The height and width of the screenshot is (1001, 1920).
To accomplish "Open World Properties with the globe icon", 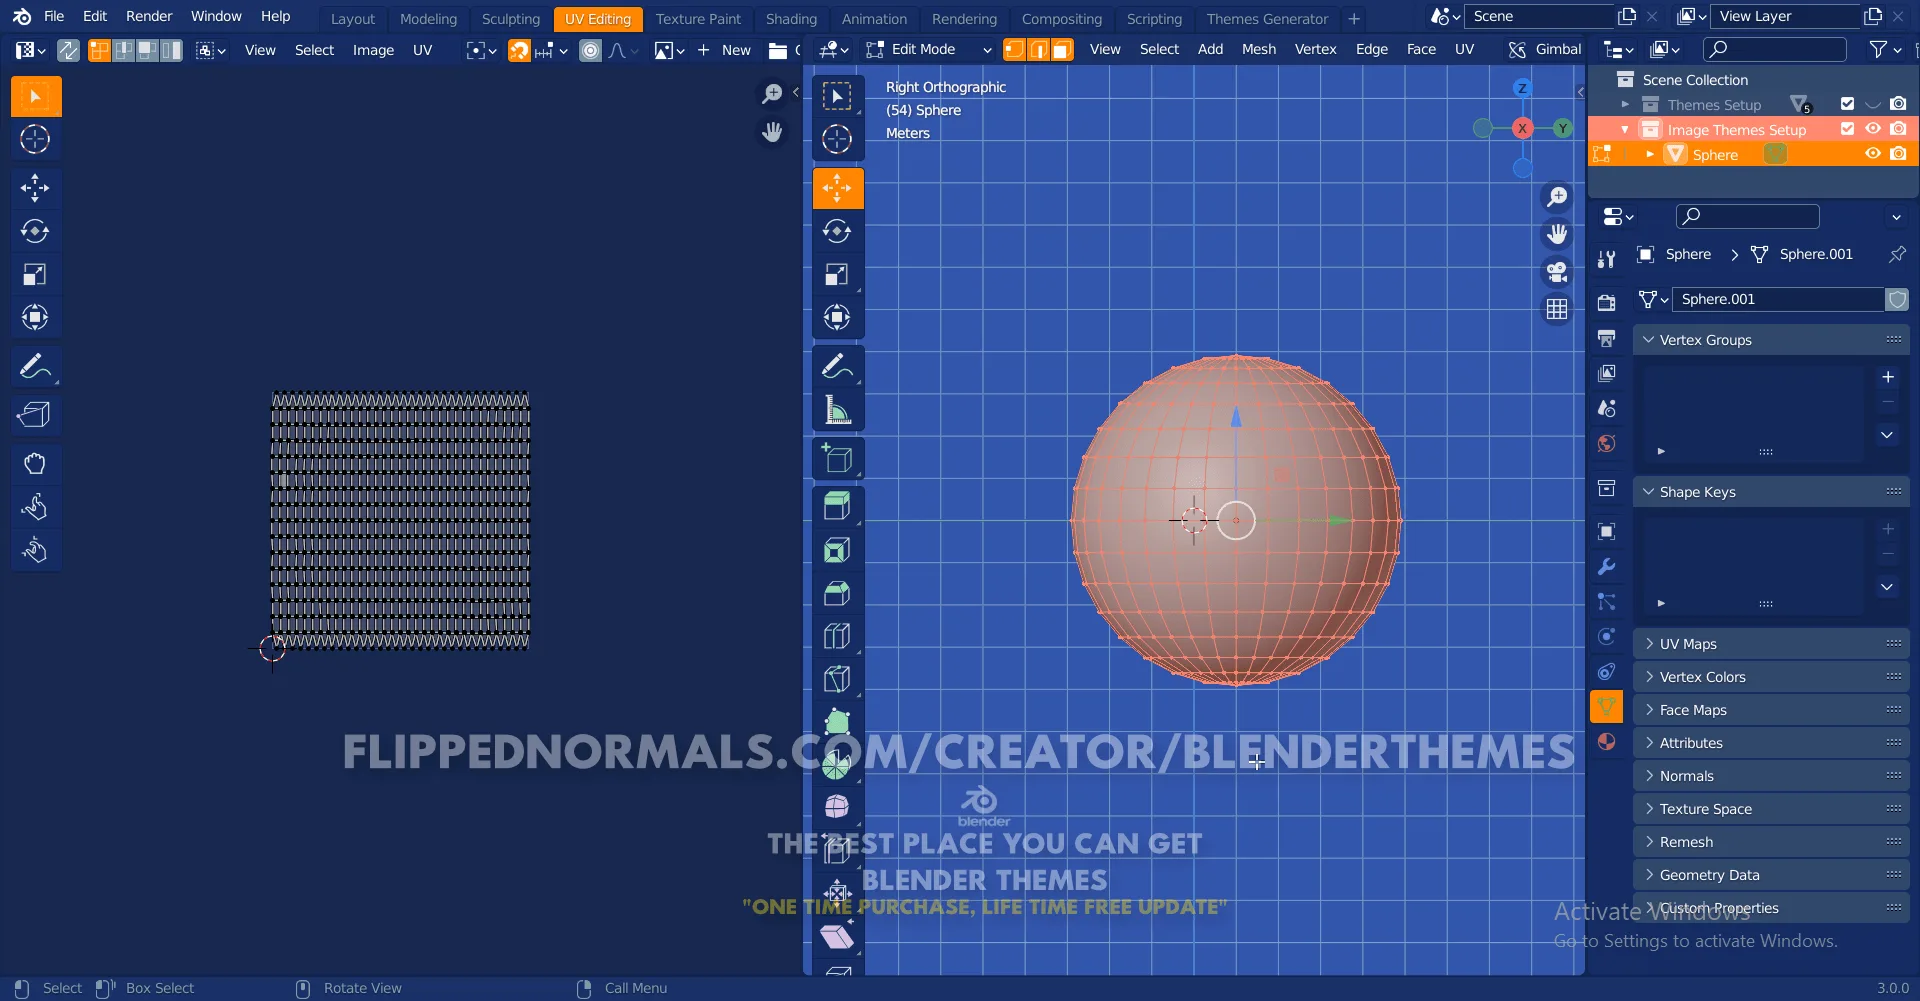I will (x=1607, y=443).
